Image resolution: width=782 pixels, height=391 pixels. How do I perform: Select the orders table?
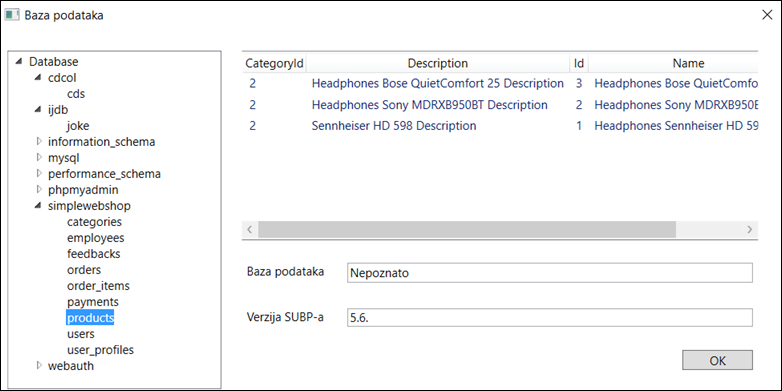coord(84,270)
